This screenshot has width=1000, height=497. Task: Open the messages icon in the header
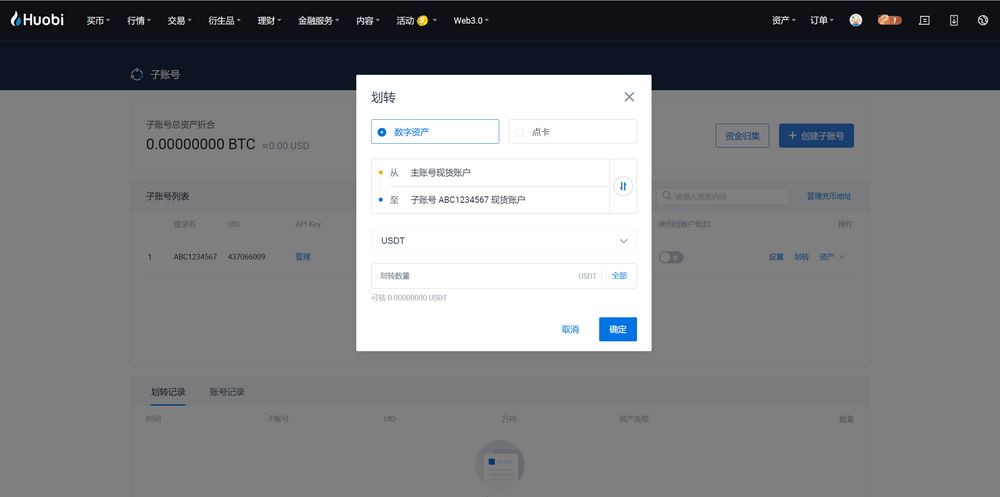click(924, 20)
